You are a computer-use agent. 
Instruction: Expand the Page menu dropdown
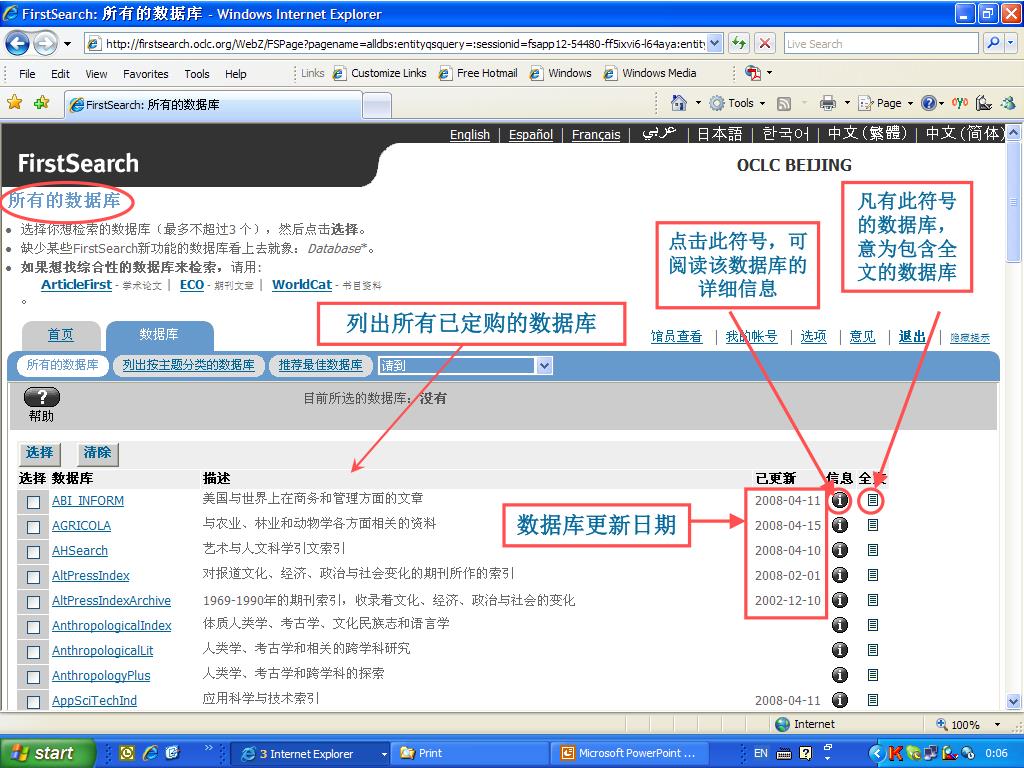[910, 103]
